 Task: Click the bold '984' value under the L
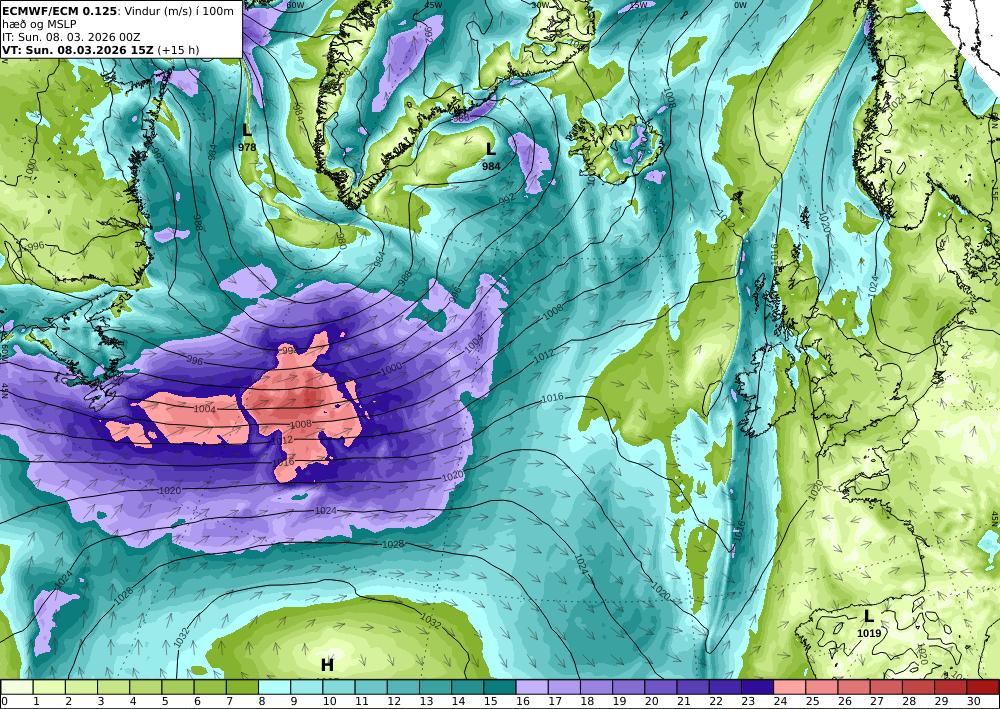[x=491, y=166]
